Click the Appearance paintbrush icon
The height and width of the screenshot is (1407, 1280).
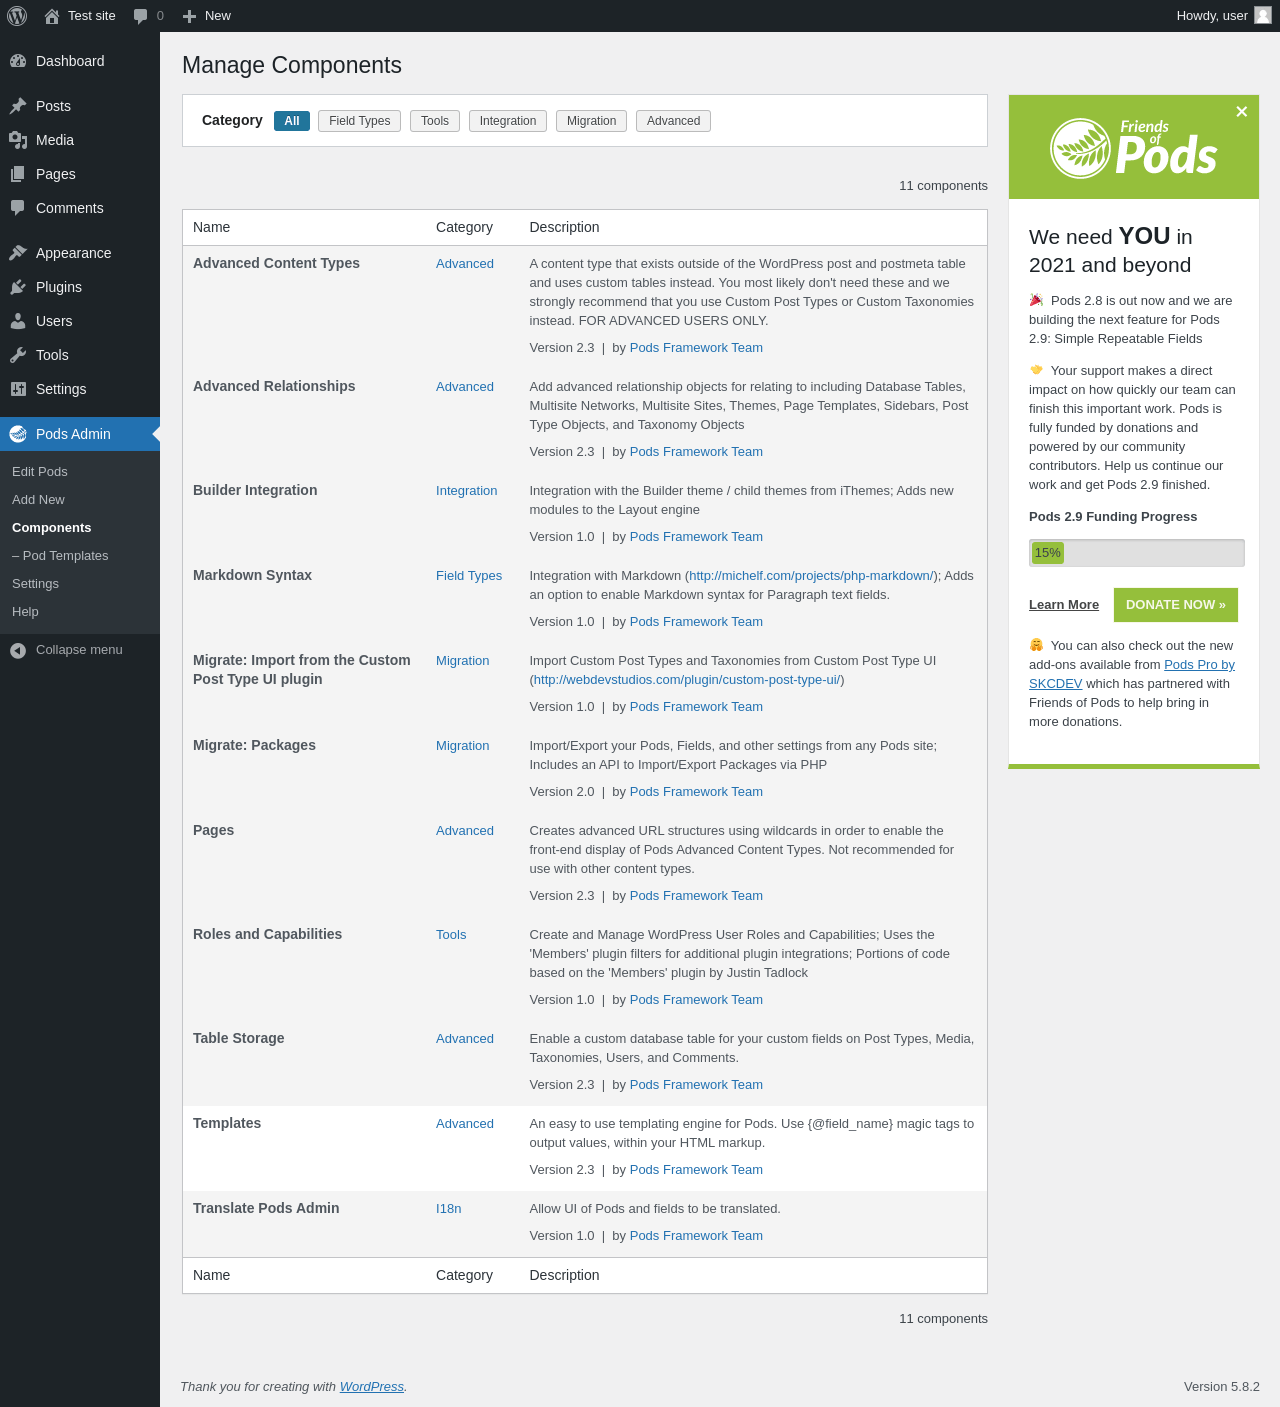tap(18, 253)
